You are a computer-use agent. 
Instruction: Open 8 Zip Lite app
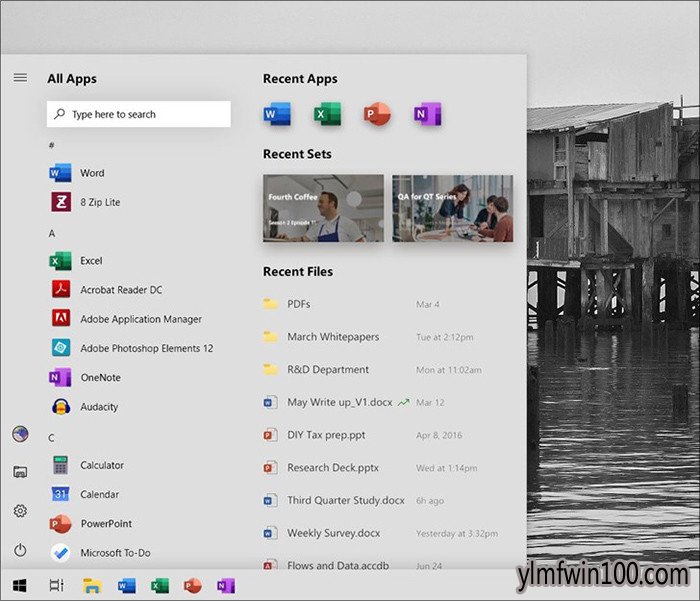[85, 202]
